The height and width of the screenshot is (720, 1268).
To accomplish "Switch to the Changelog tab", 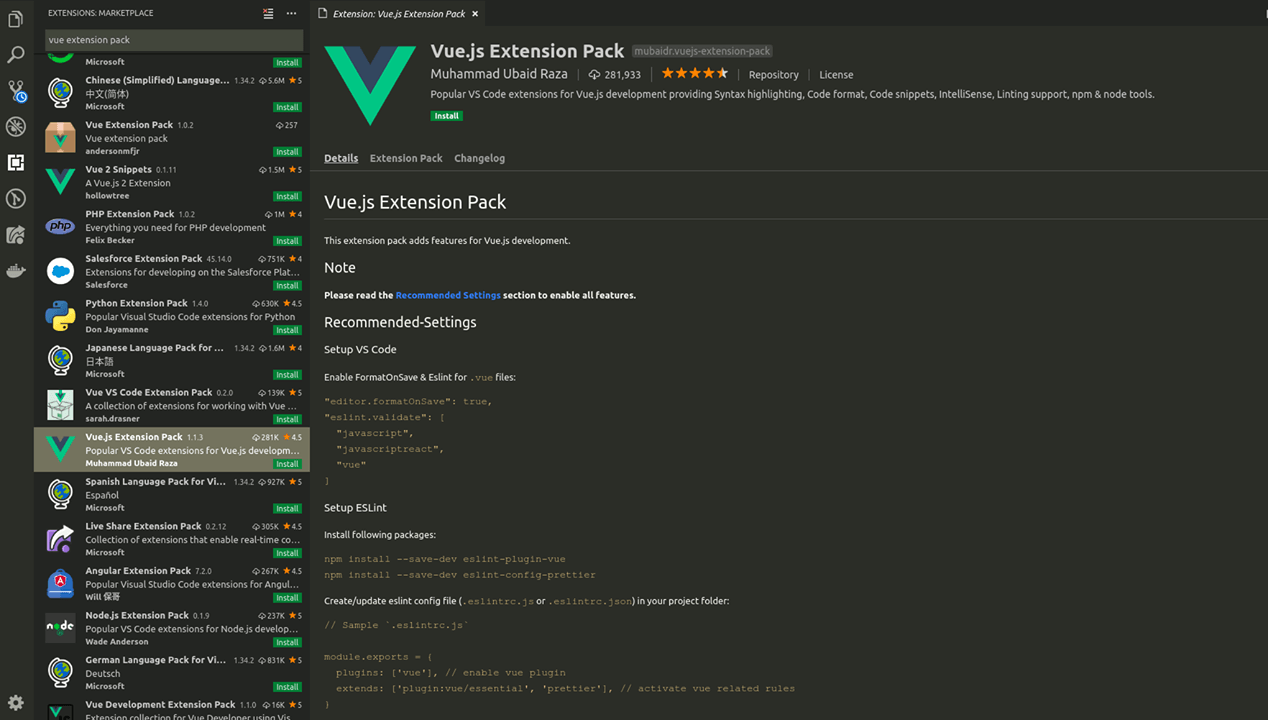I will [x=479, y=158].
